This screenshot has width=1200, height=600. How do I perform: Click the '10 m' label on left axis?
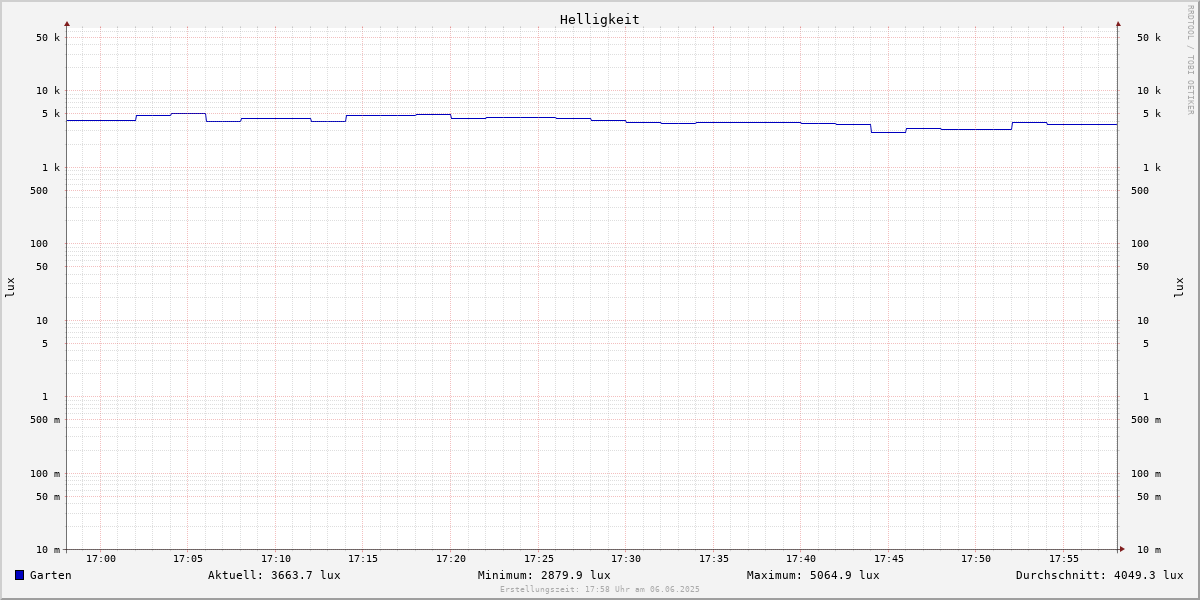click(x=48, y=550)
